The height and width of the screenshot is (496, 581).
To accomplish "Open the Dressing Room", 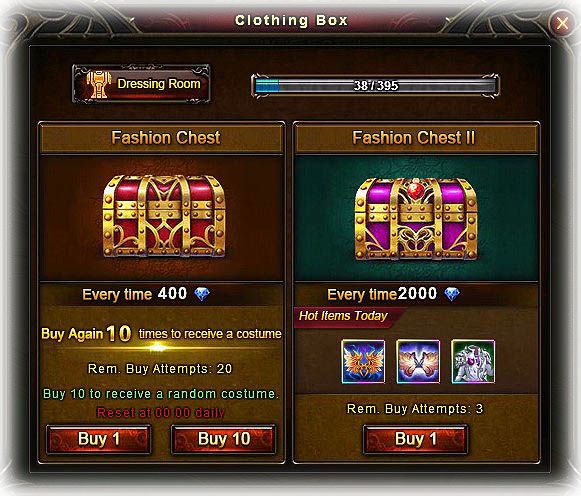I will [141, 84].
